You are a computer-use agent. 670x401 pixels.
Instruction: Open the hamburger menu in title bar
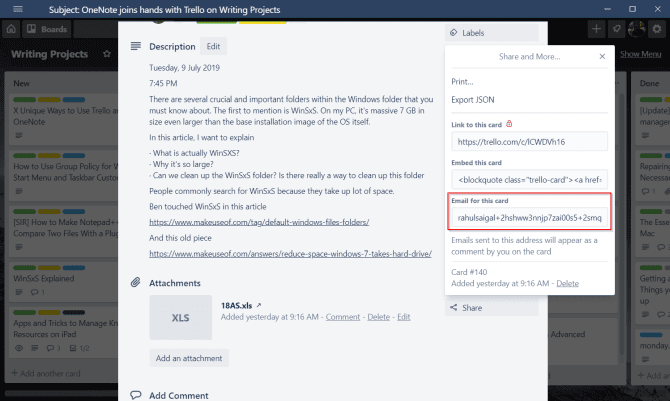[x=18, y=9]
